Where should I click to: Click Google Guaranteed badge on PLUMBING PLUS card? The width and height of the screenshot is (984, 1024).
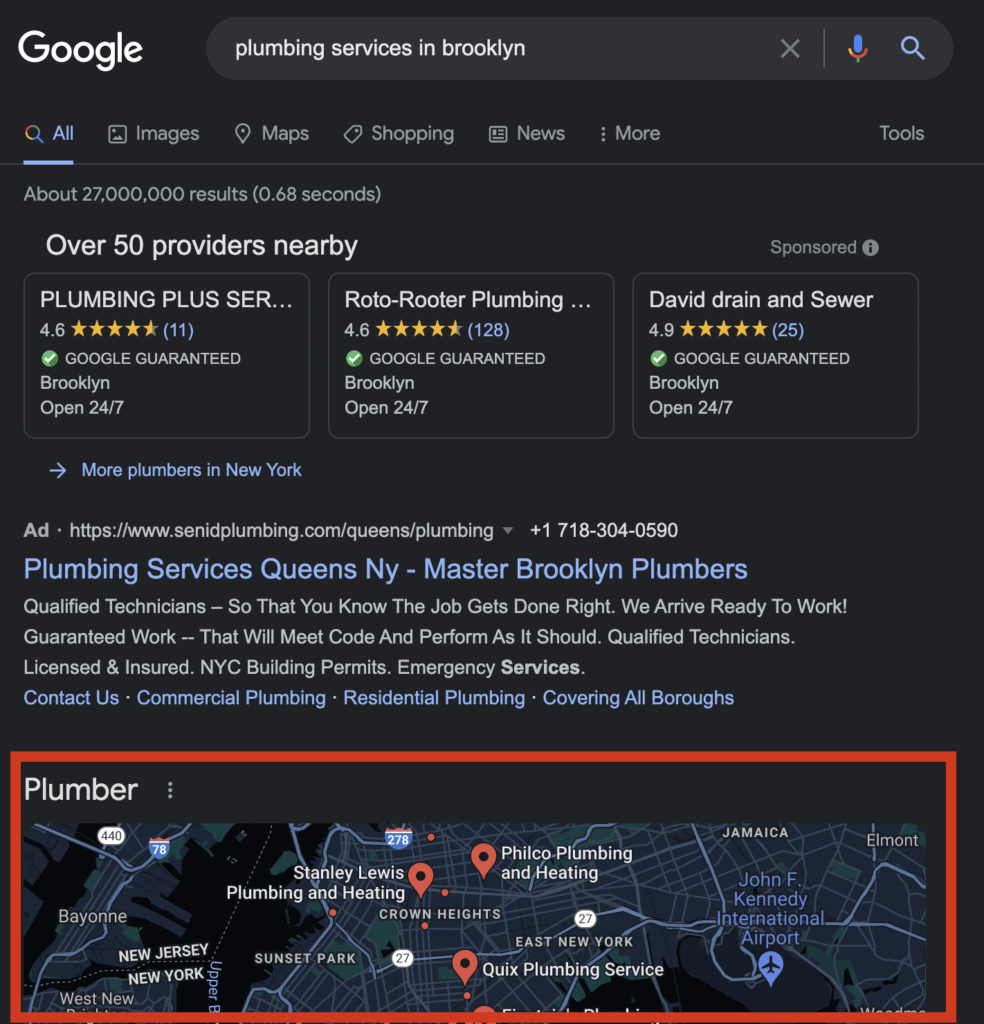click(x=141, y=359)
